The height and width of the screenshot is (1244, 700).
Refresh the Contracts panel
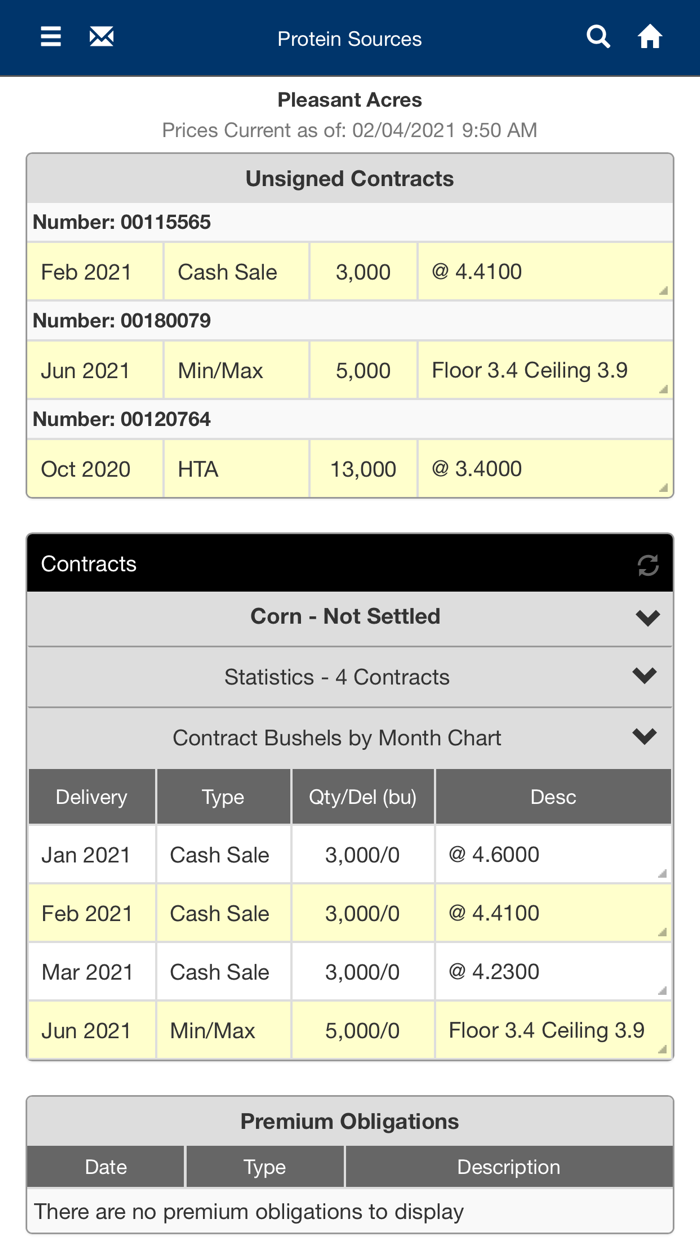tap(648, 564)
